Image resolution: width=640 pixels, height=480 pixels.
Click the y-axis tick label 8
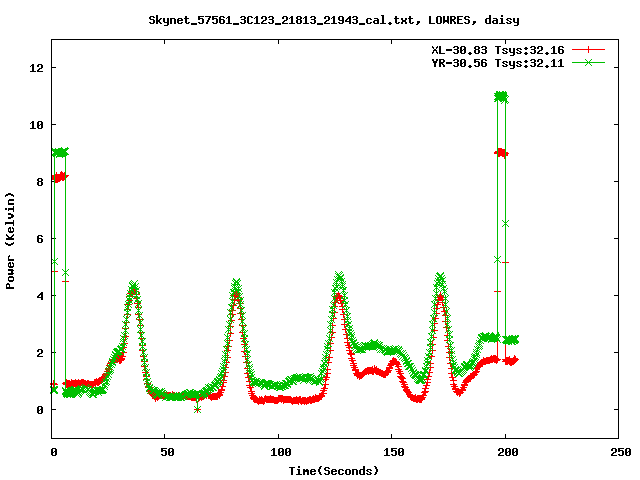click(40, 182)
